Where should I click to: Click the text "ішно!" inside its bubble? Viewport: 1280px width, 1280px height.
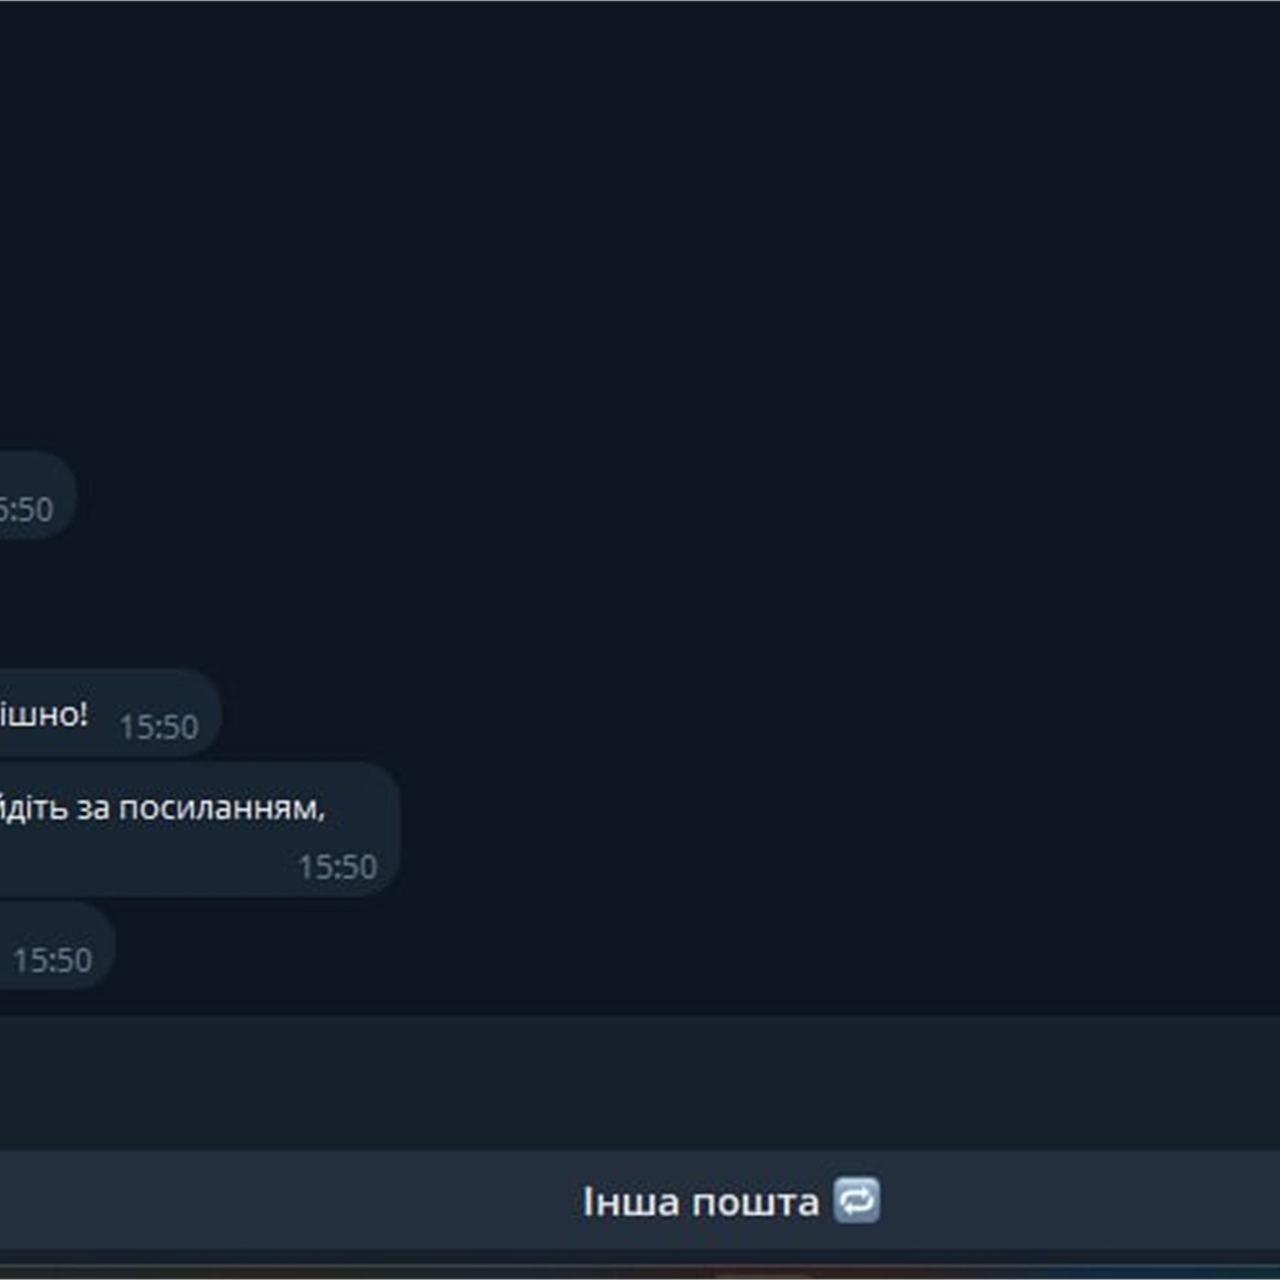[x=44, y=714]
